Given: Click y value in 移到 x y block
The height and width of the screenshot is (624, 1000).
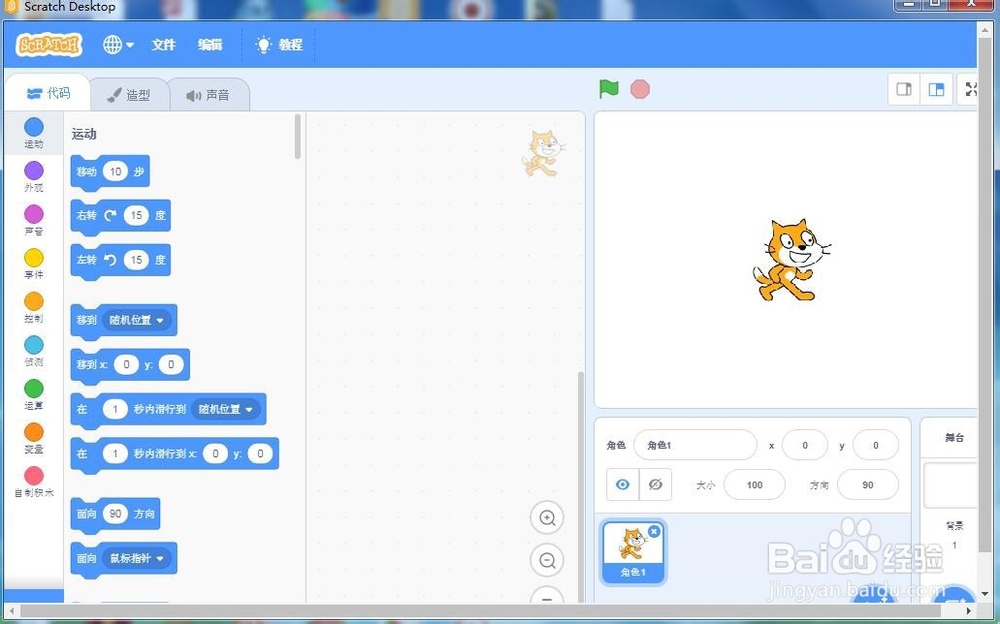Looking at the screenshot, I should (x=171, y=364).
